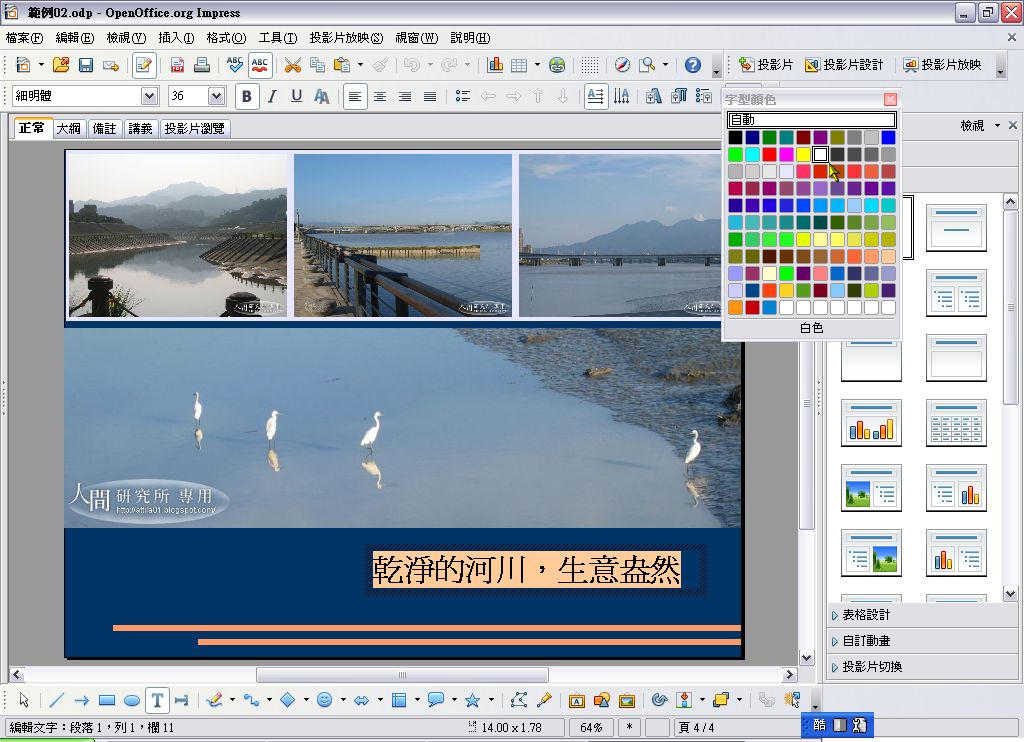Click the Edit Points tool icon

click(519, 700)
